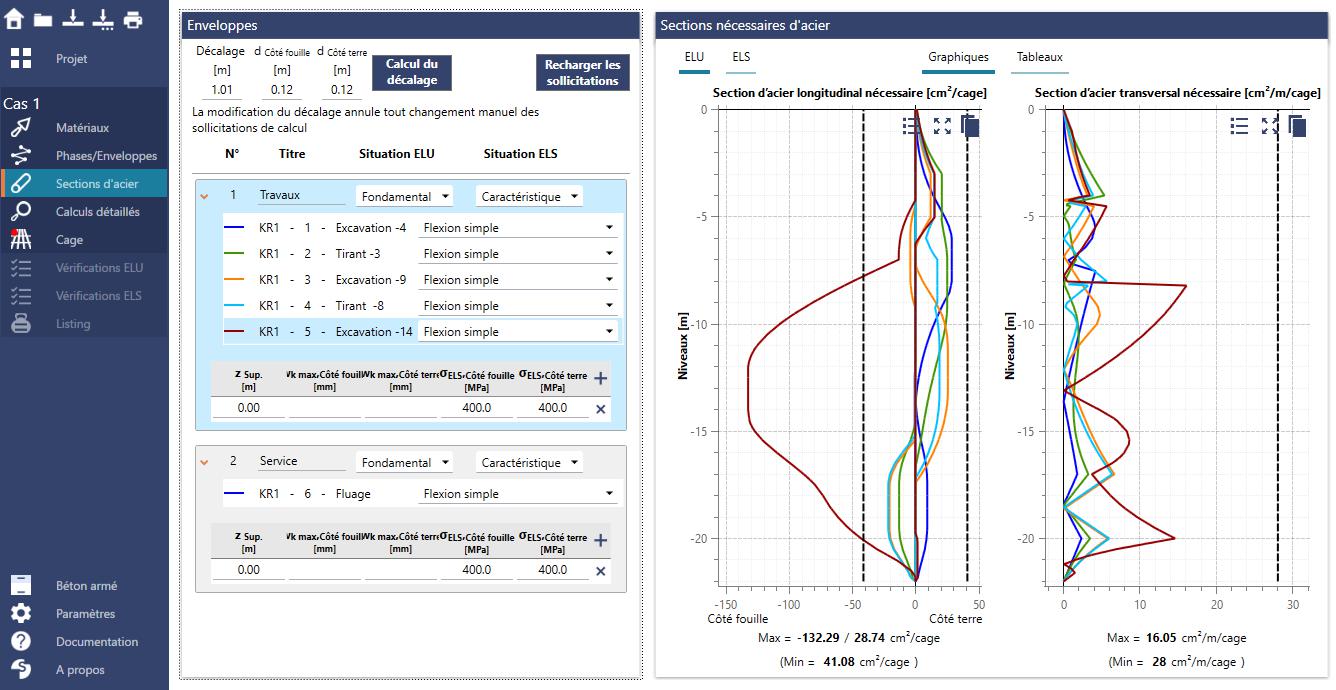1336x690 pixels.
Task: Click Recharger les sollicitations button
Action: 582,72
